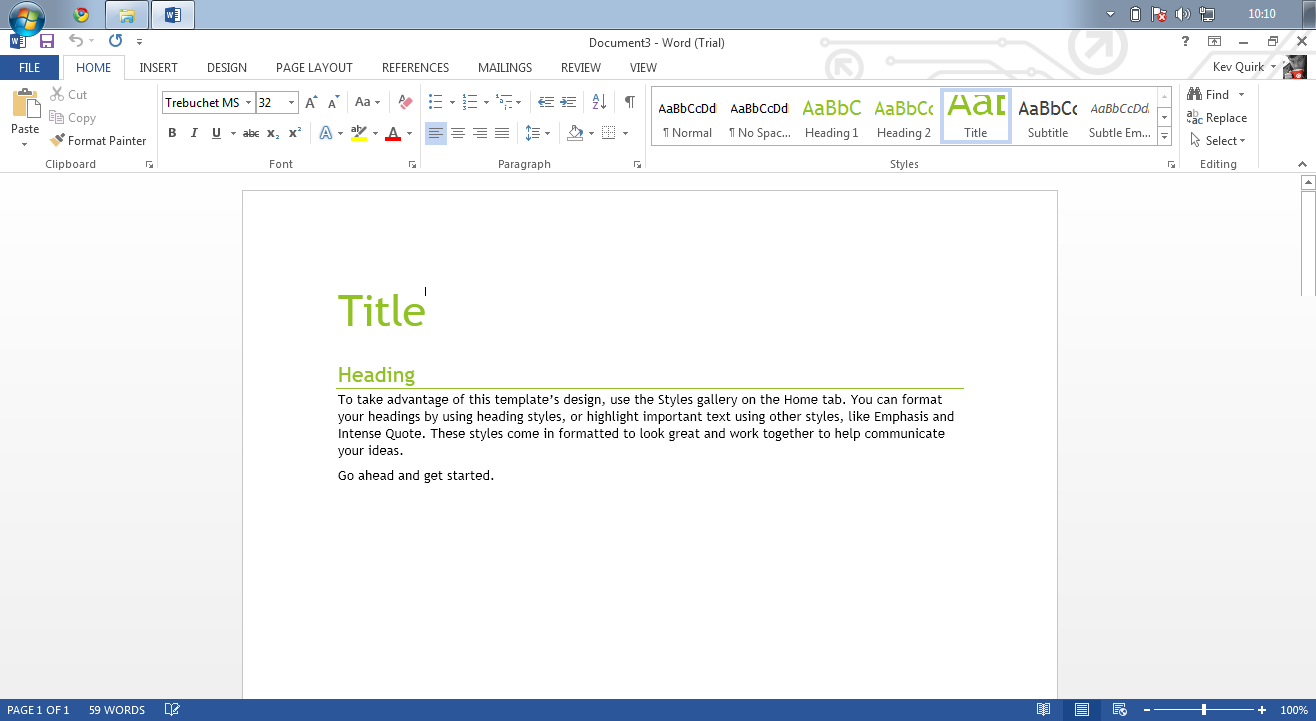Image resolution: width=1316 pixels, height=721 pixels.
Task: Toggle Bold formatting
Action: (x=172, y=133)
